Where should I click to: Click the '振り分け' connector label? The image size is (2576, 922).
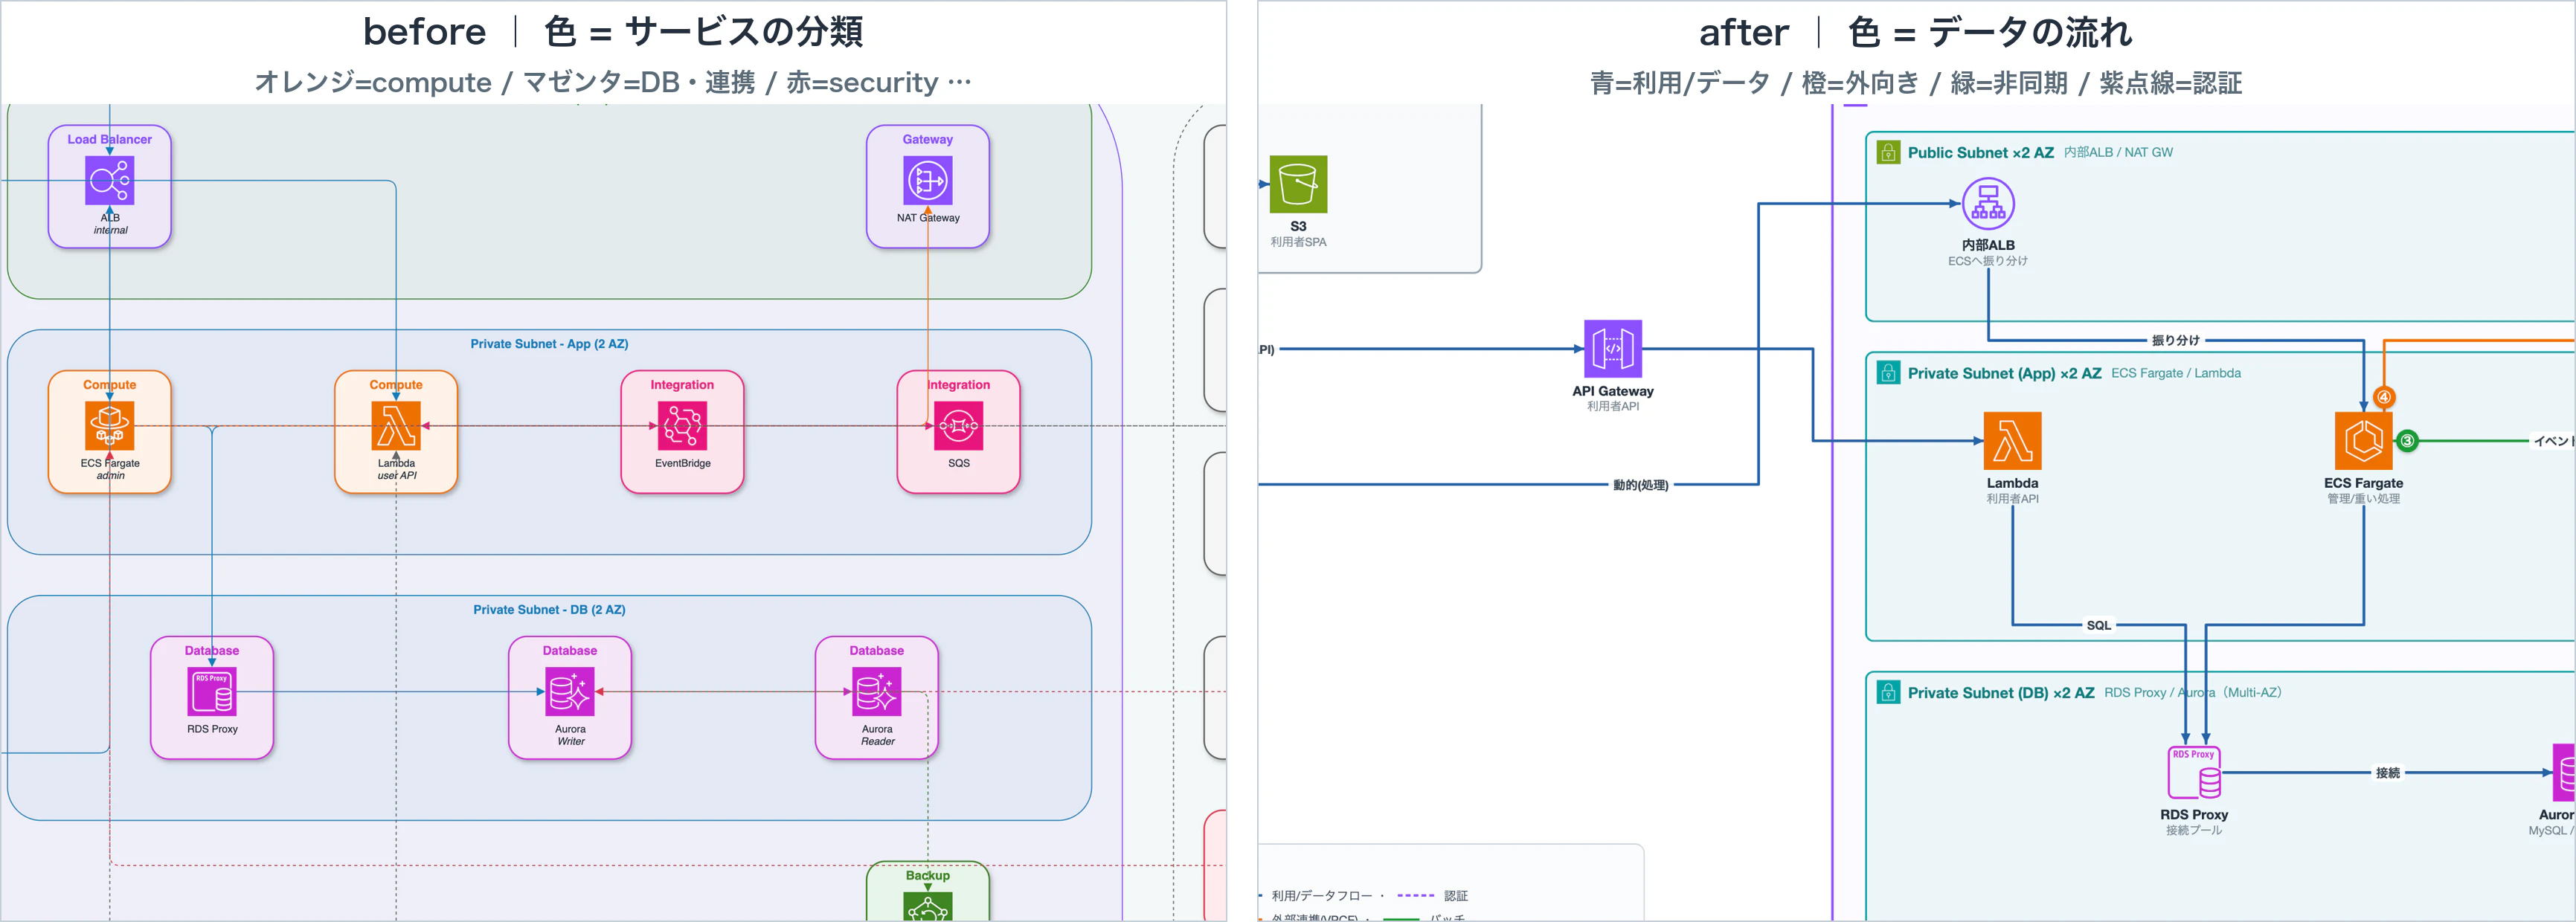[2175, 341]
